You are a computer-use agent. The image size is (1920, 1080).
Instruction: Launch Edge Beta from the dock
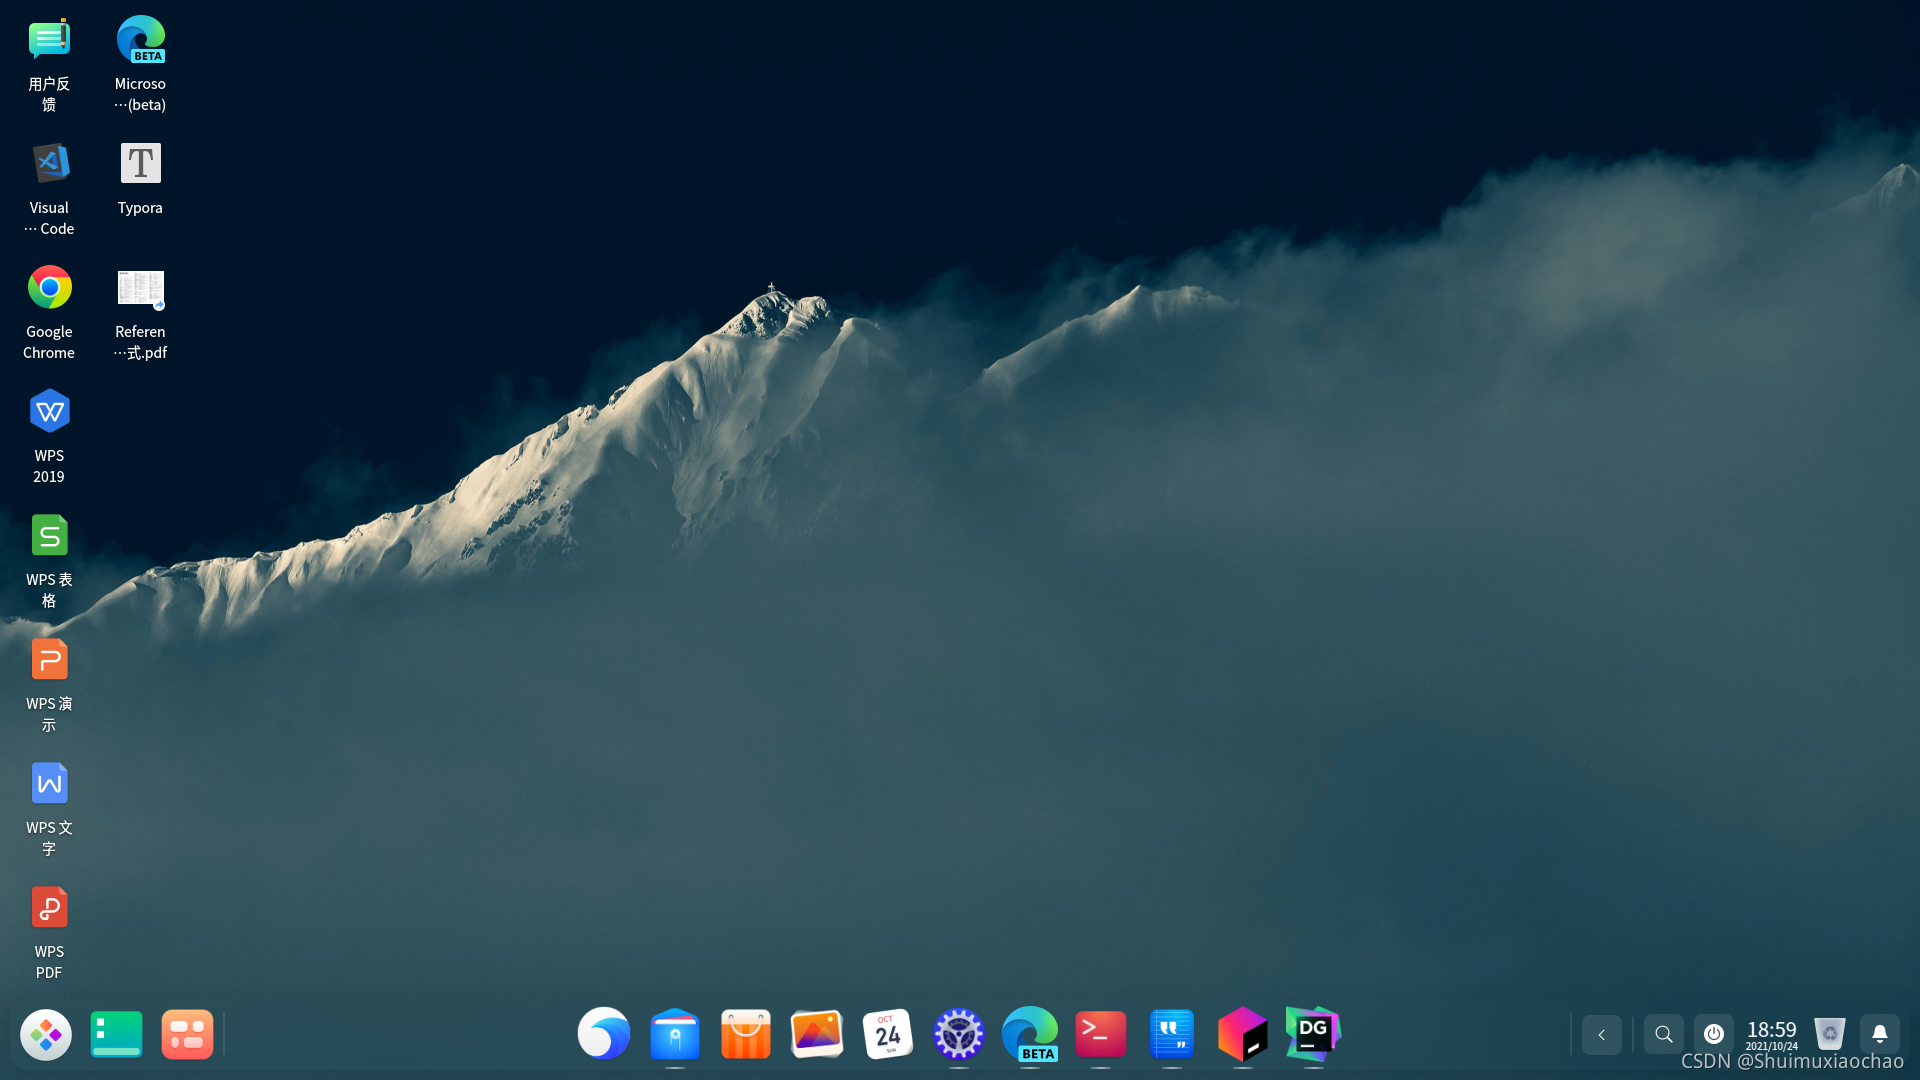point(1030,1033)
